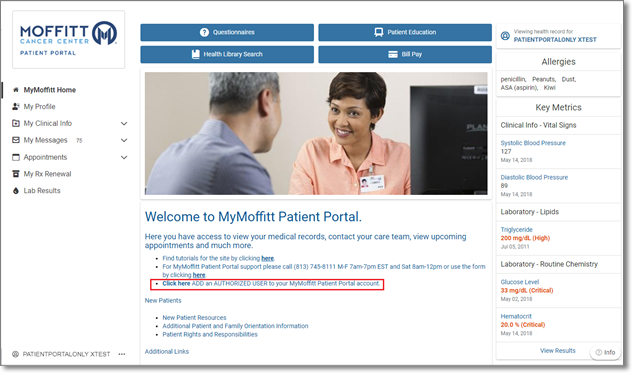Click the 'New Patients' heading

[163, 301]
